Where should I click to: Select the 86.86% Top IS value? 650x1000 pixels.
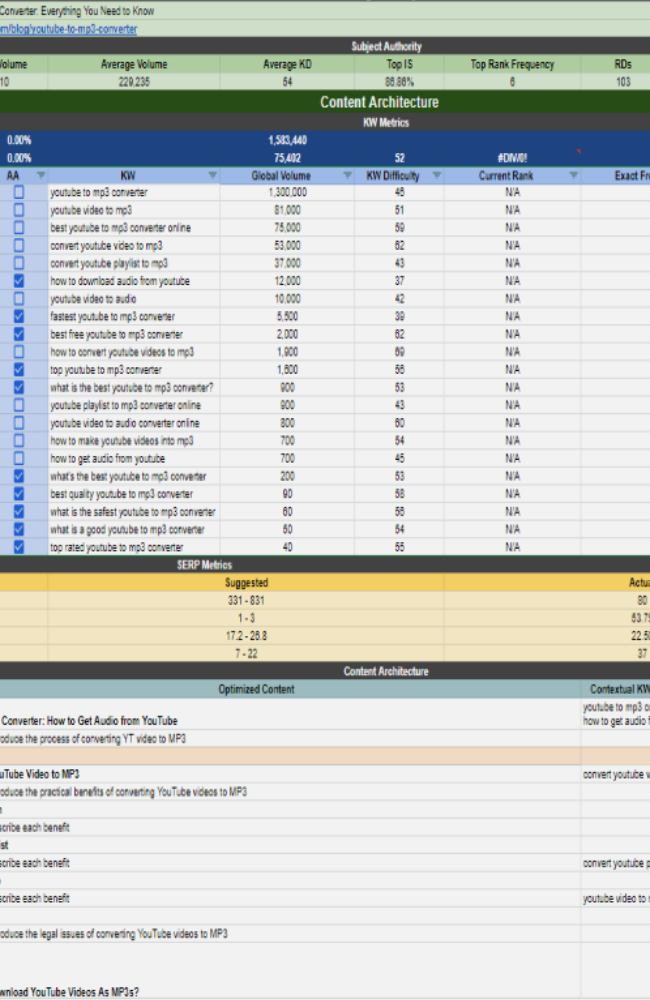(x=399, y=82)
